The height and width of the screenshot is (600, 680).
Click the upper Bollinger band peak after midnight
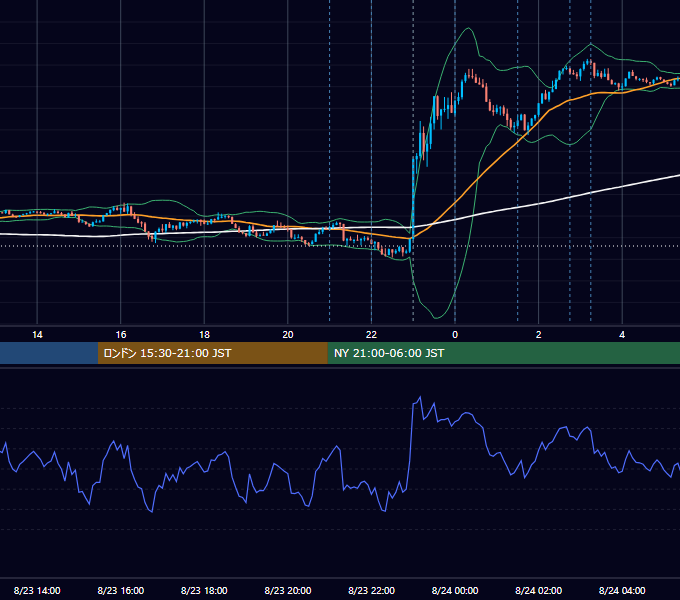pyautogui.click(x=468, y=28)
